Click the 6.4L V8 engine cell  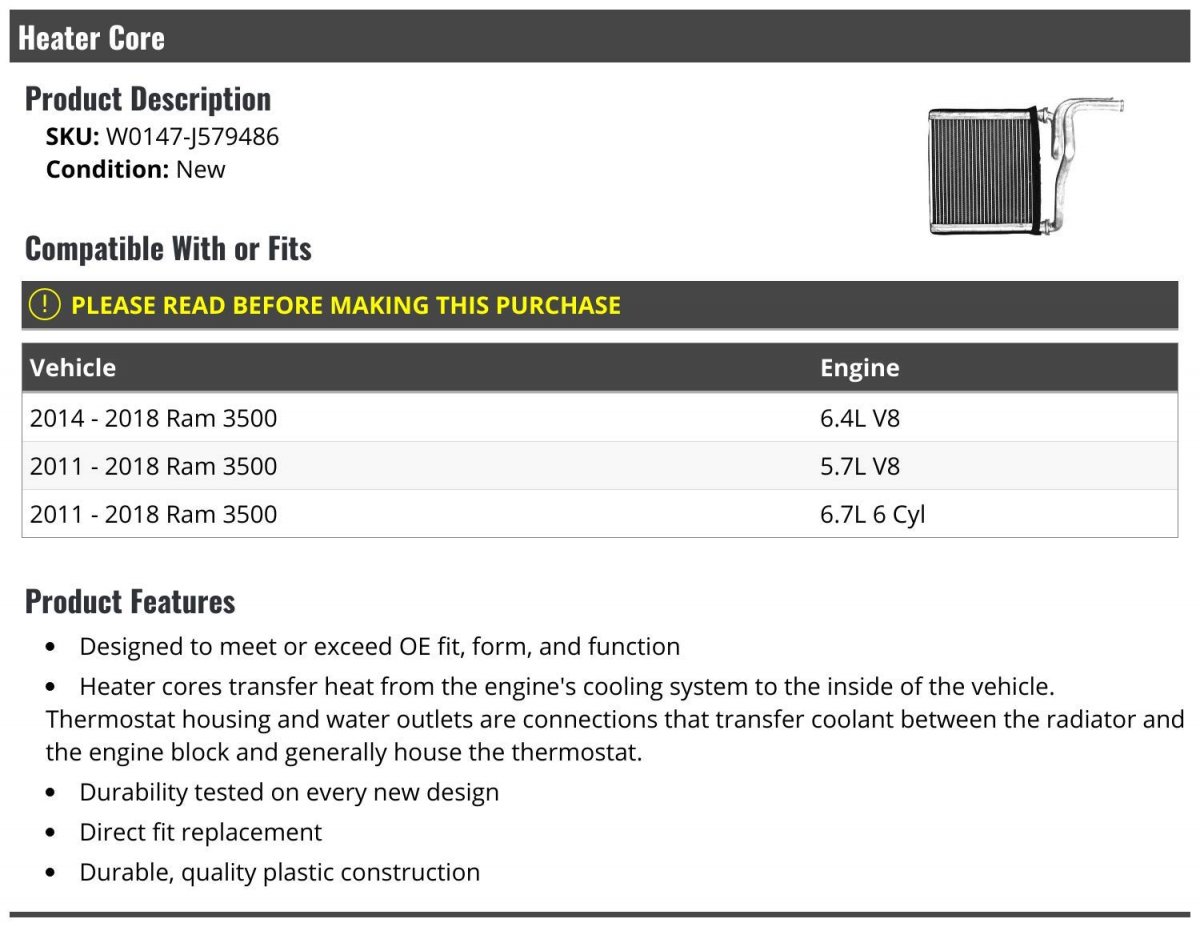[x=860, y=418]
